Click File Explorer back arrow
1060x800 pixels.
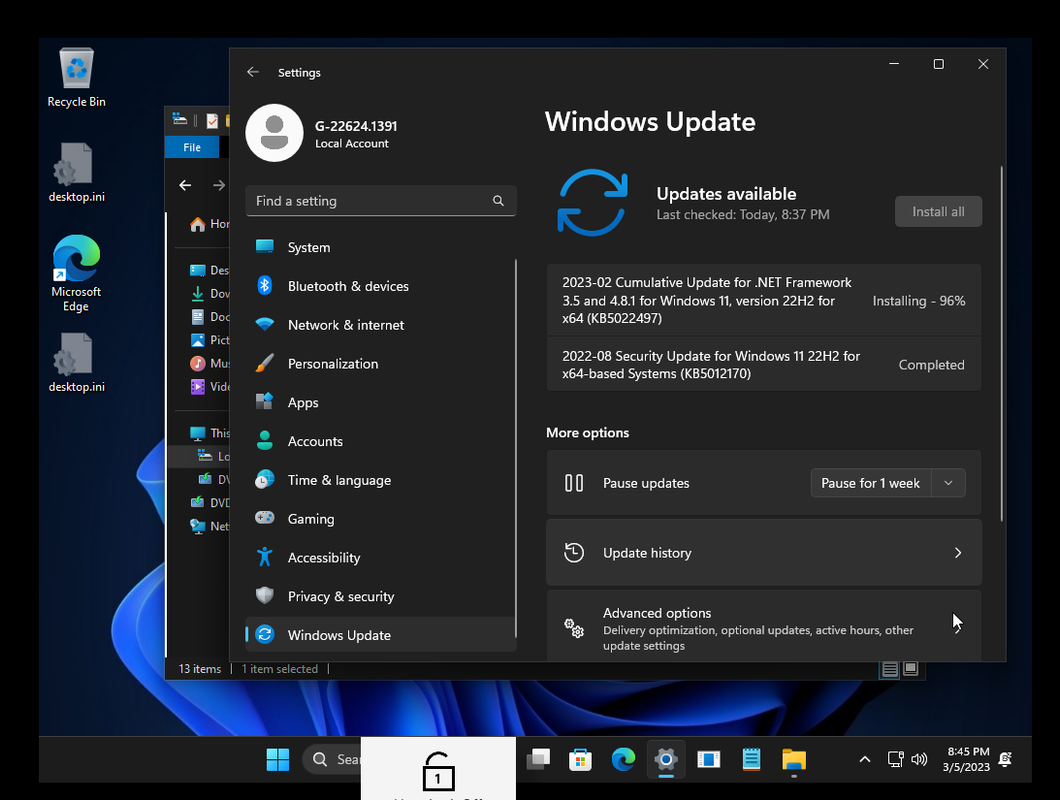click(x=185, y=185)
